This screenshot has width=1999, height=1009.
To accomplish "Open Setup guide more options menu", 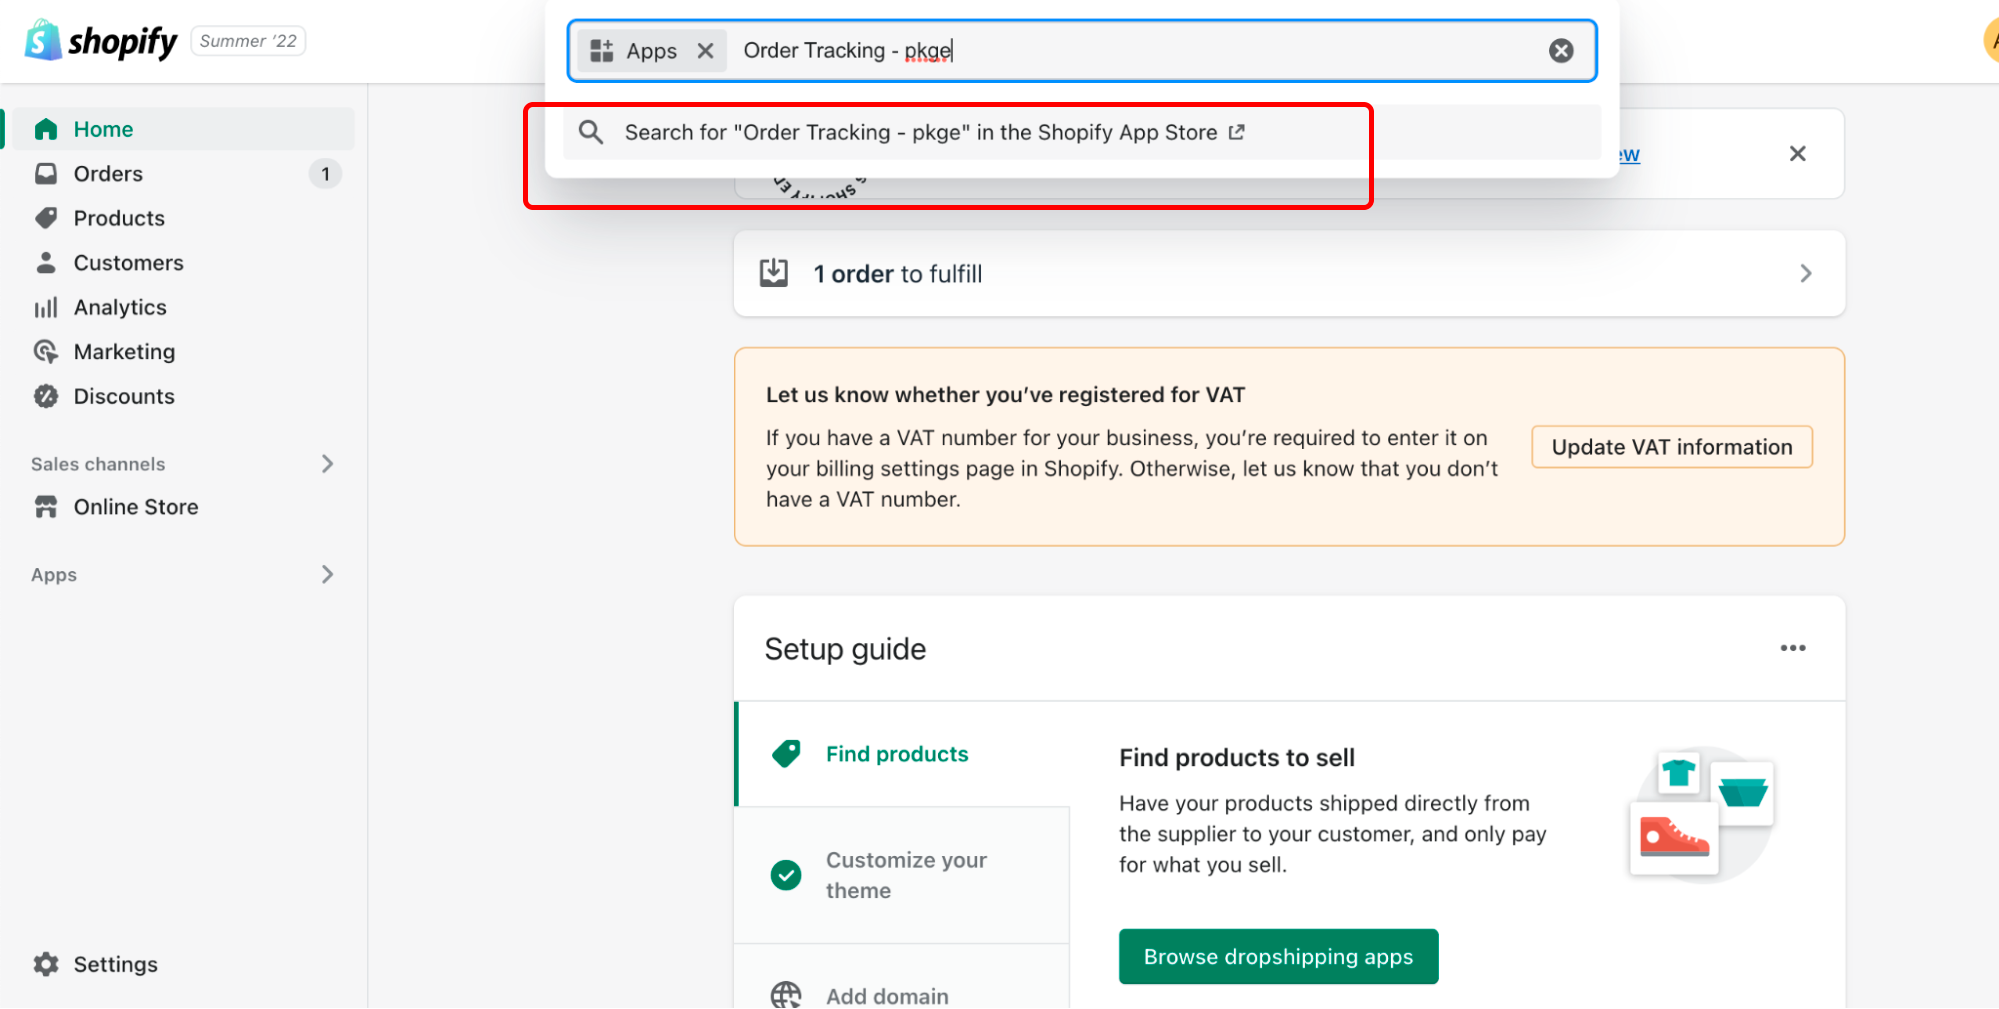I will pyautogui.click(x=1793, y=648).
